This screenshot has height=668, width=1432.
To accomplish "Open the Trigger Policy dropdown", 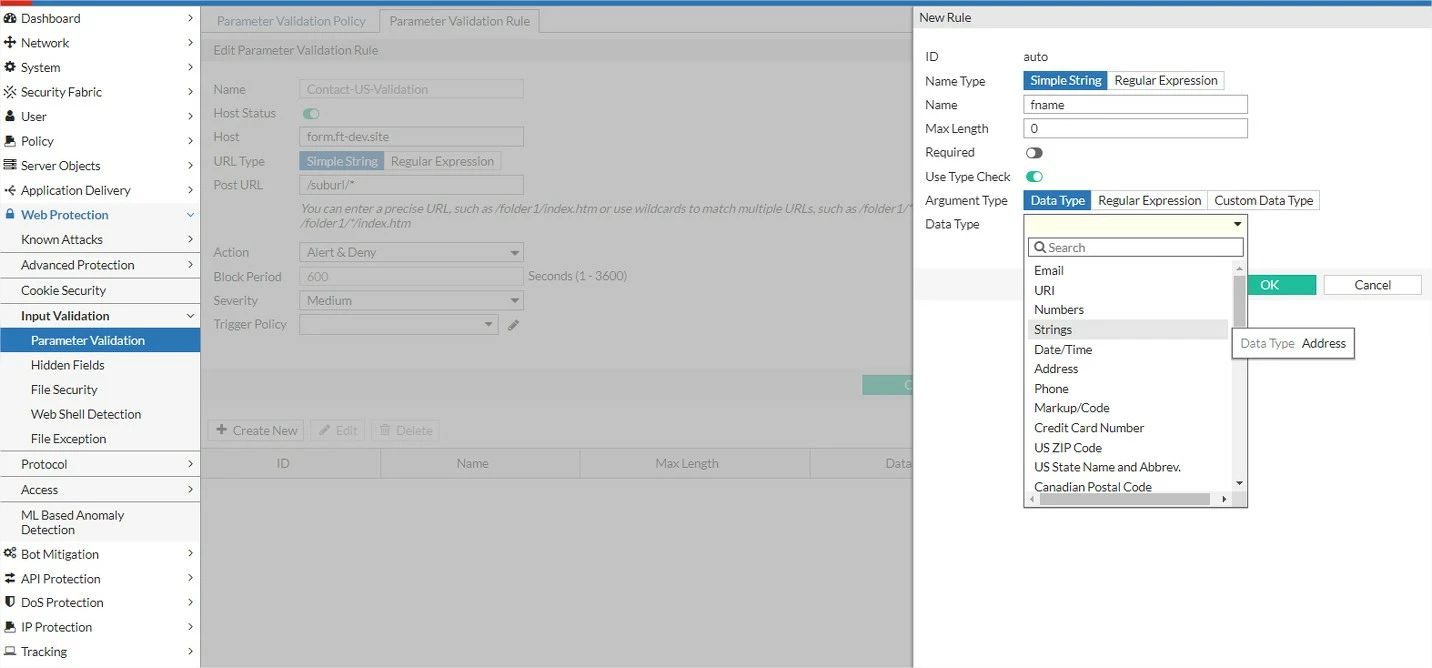I will [x=398, y=325].
